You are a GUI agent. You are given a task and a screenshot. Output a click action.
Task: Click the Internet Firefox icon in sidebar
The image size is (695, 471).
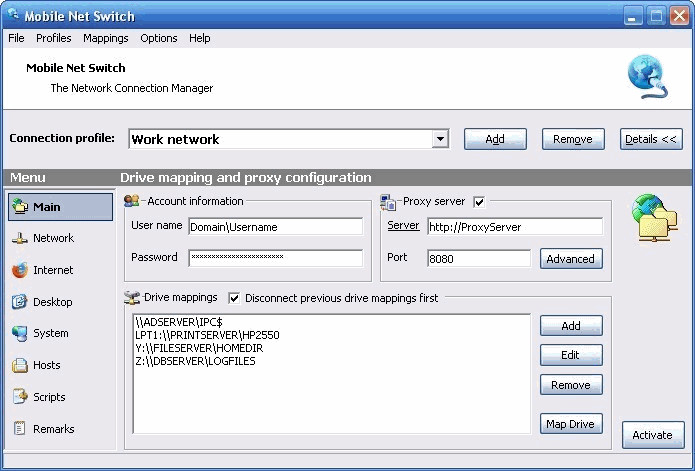click(x=20, y=270)
